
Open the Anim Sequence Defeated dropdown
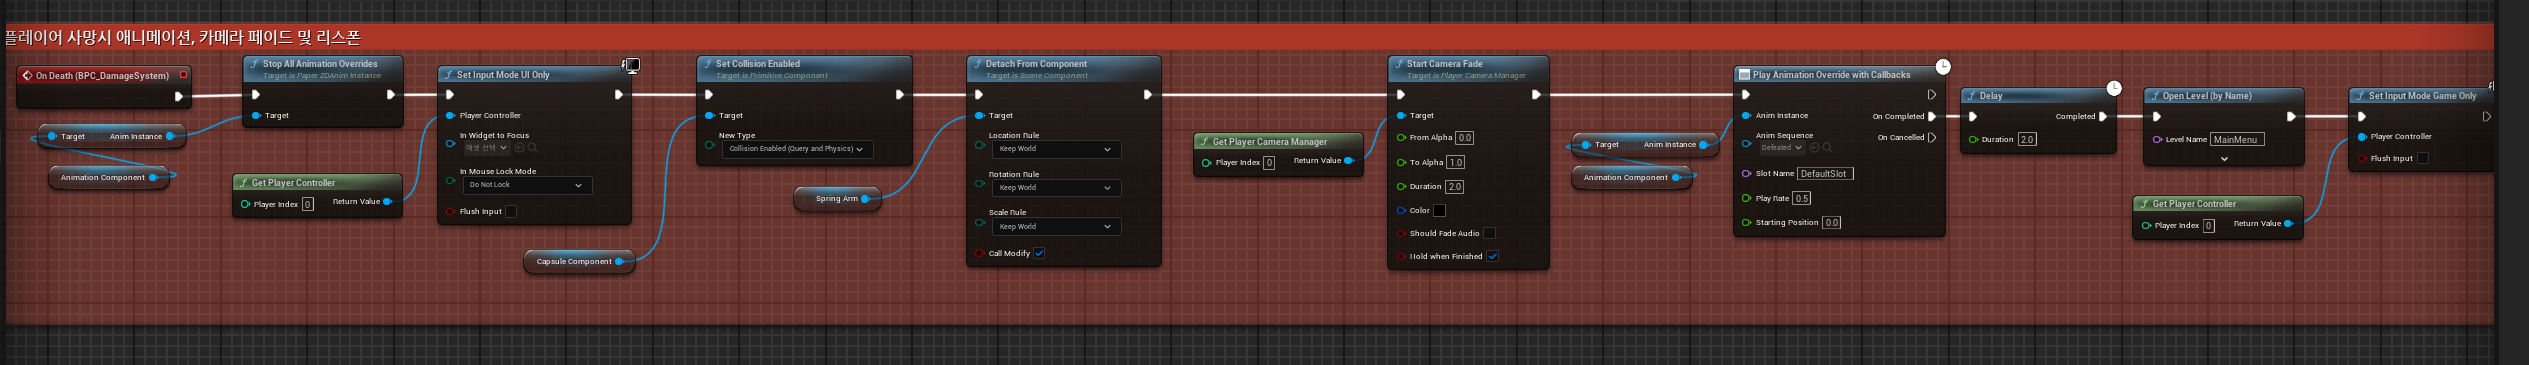(x=1781, y=148)
